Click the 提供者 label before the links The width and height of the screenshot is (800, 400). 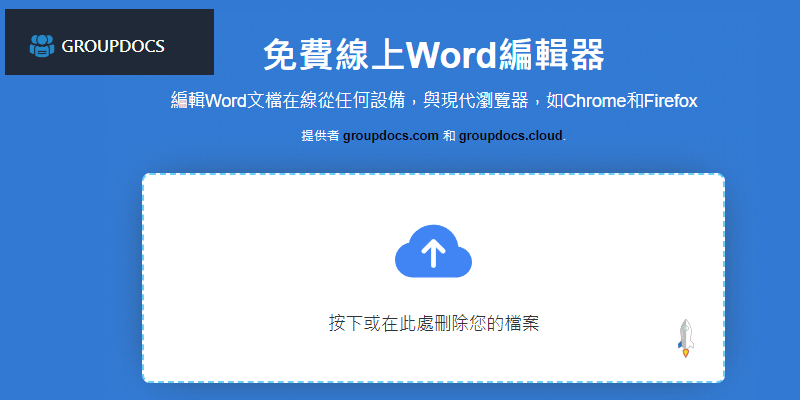[320, 135]
